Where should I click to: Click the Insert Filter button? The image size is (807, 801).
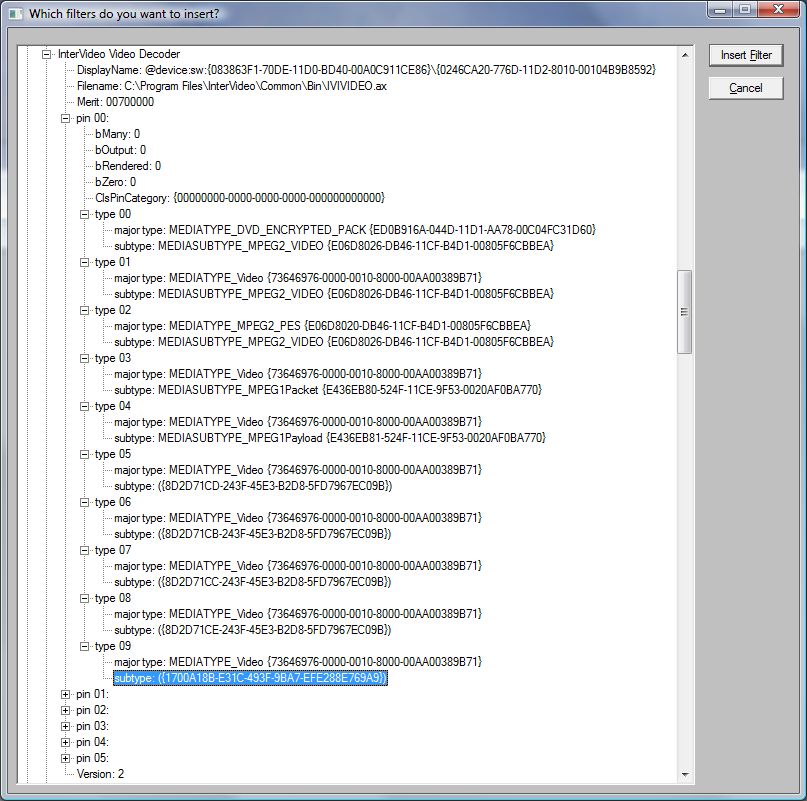coord(745,55)
